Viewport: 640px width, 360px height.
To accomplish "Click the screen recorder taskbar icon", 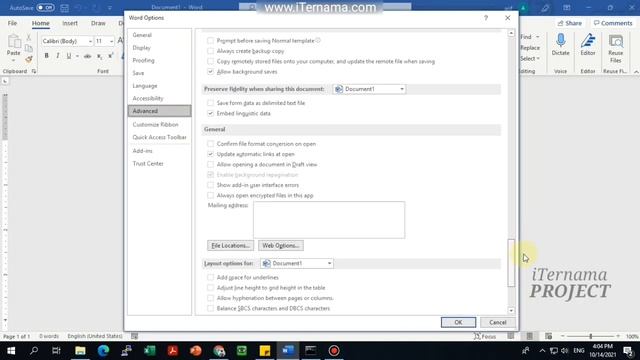I will click(x=334, y=351).
